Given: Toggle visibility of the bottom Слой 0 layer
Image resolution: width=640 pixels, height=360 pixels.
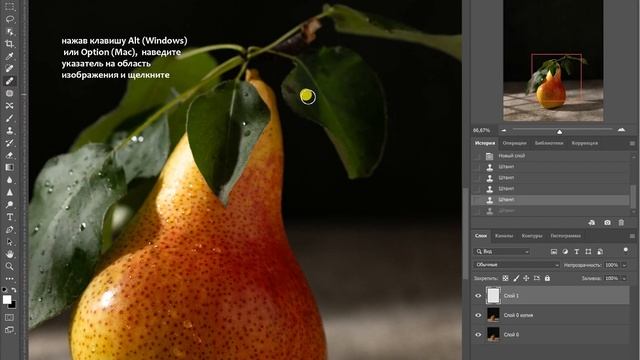Looking at the screenshot, I should tap(478, 335).
